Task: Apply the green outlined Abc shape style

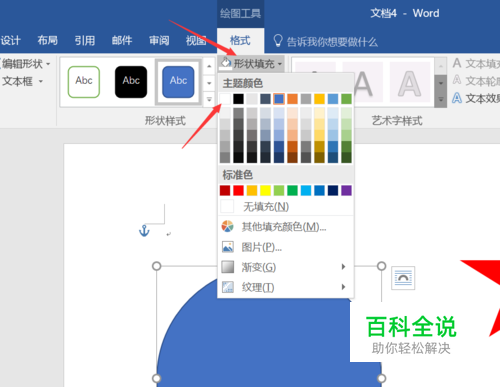Action: pyautogui.click(x=84, y=82)
